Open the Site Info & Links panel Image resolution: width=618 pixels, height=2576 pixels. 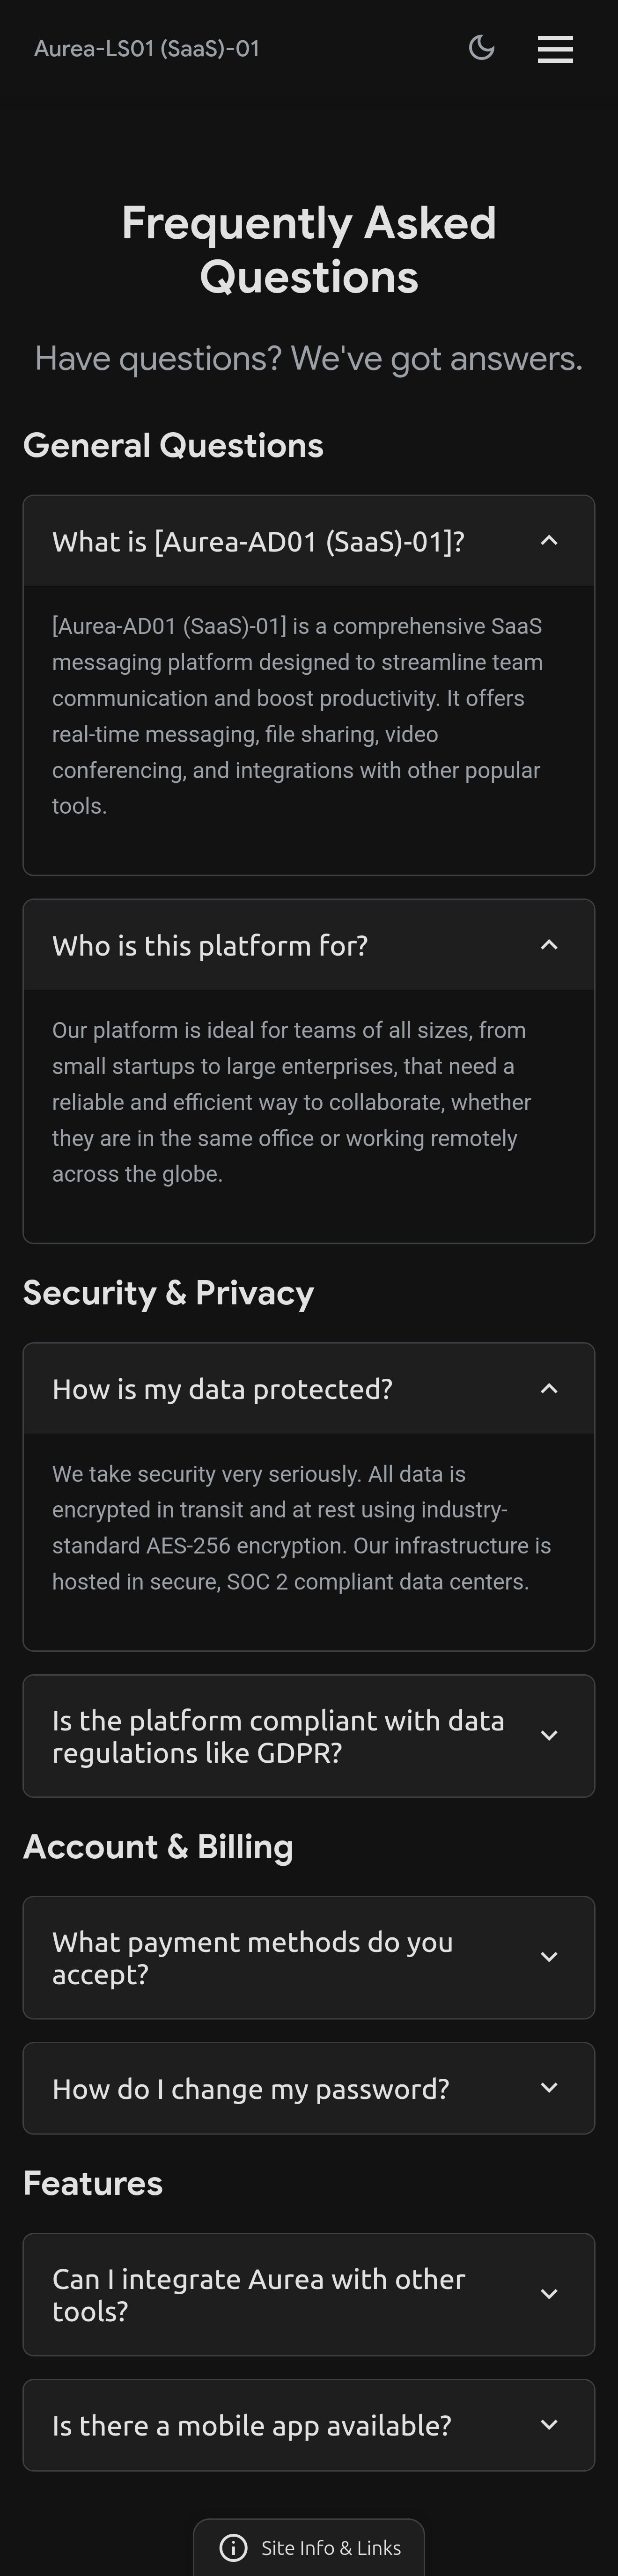coord(330,2548)
